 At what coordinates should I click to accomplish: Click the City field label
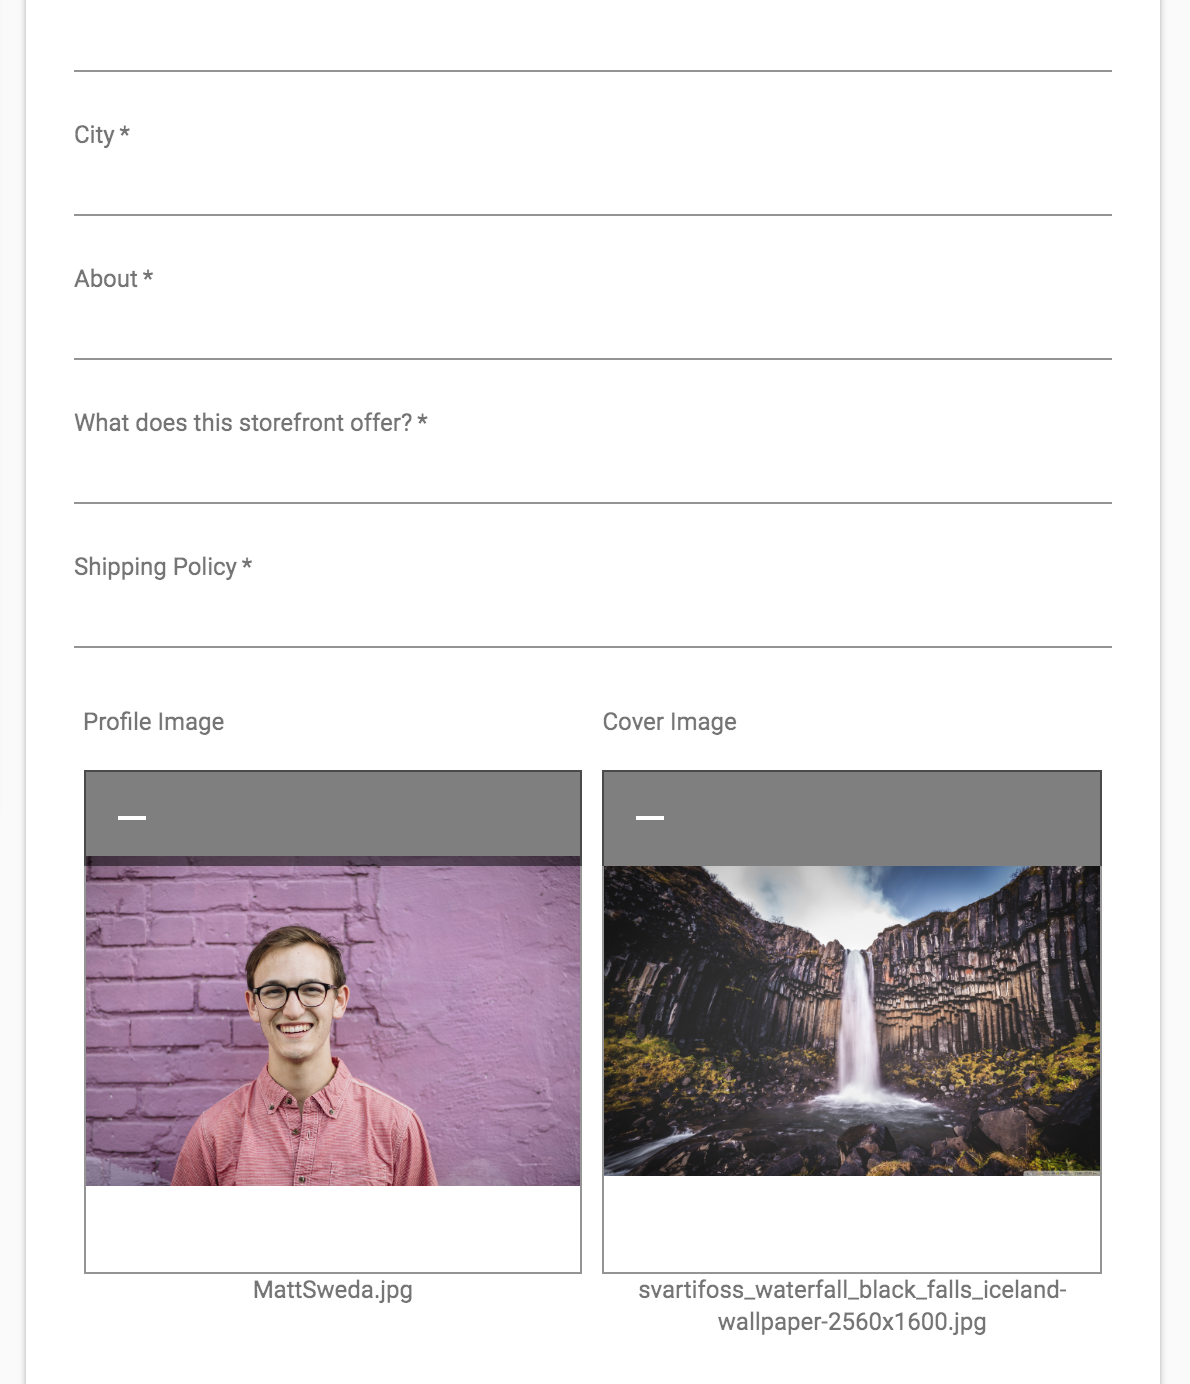point(102,135)
